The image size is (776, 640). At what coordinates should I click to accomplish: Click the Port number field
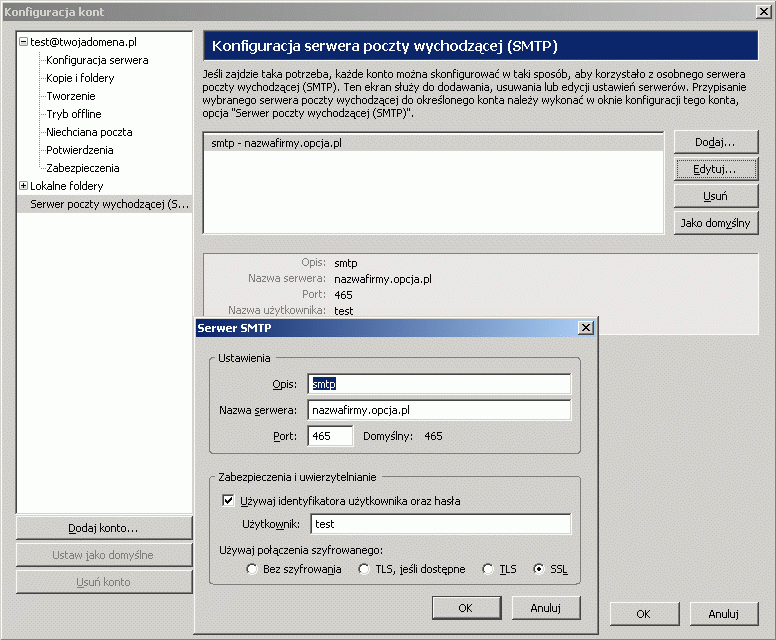tap(330, 436)
